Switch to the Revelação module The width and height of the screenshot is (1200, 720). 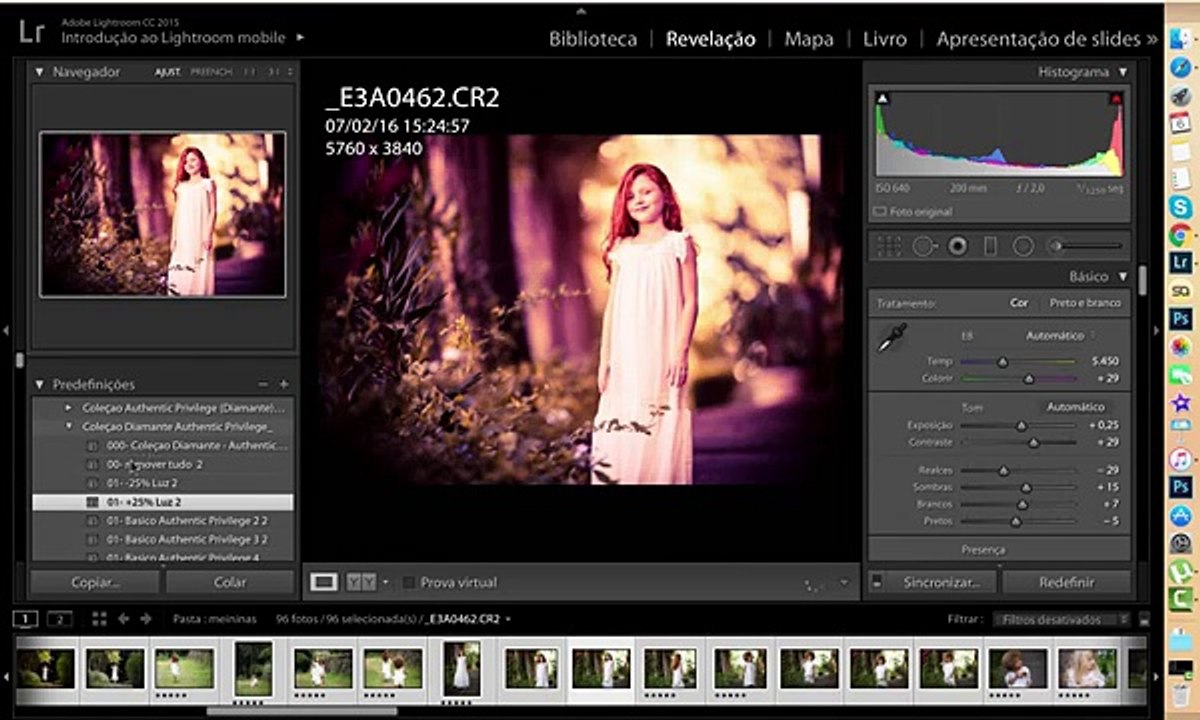[x=710, y=39]
